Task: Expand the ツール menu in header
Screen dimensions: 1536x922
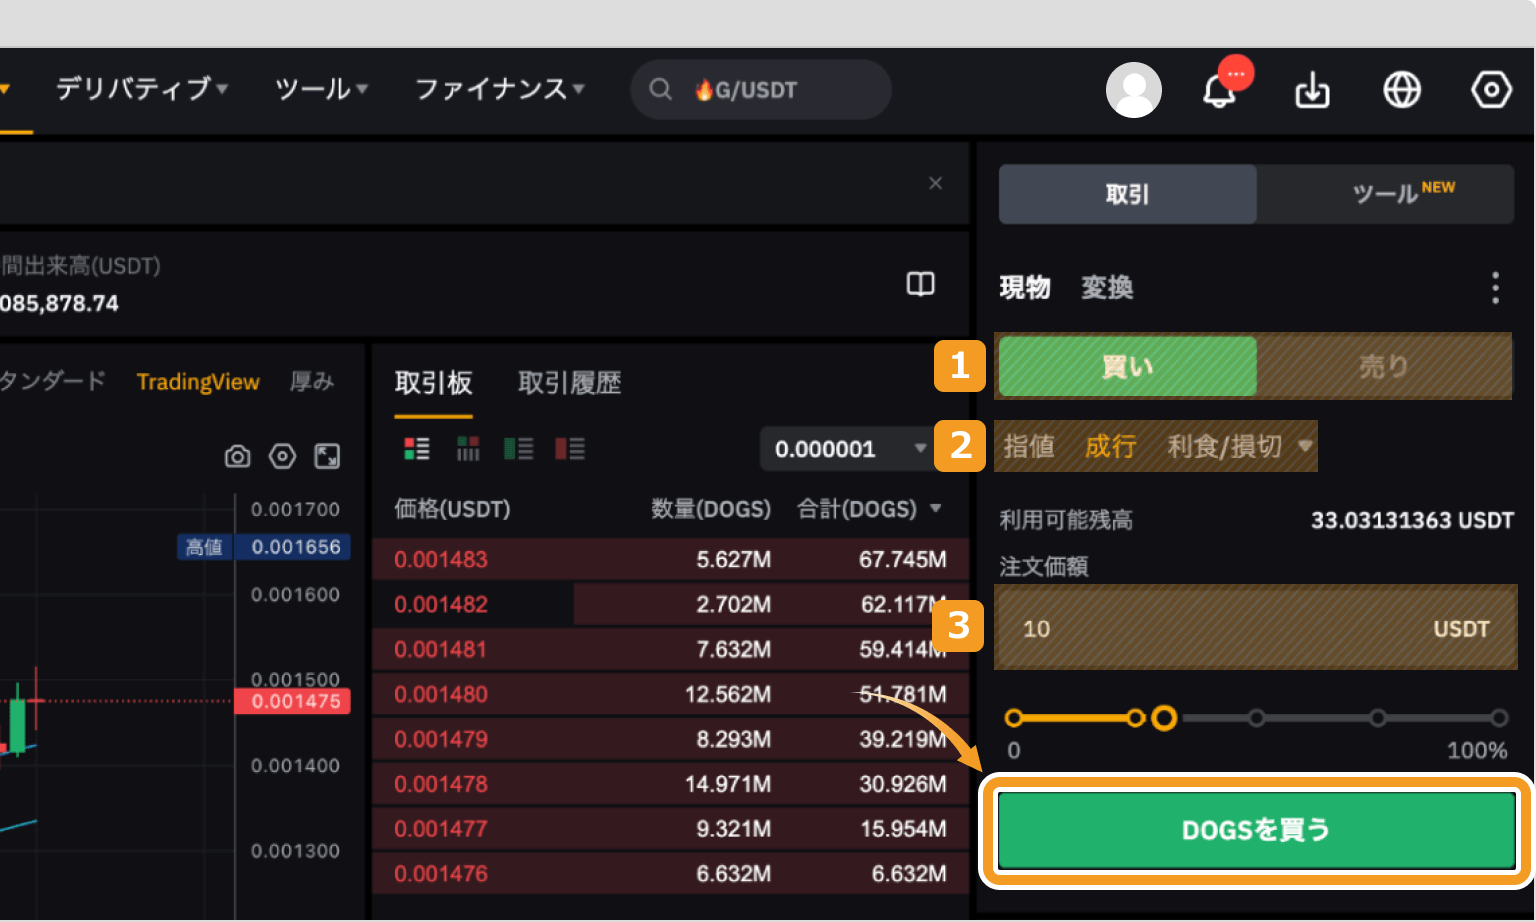Action: click(322, 89)
